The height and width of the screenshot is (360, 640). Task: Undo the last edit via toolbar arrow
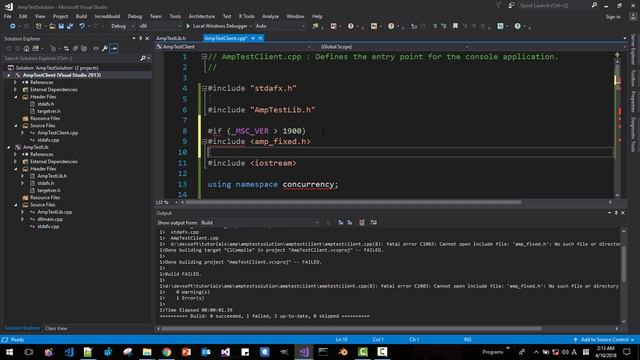(82, 26)
